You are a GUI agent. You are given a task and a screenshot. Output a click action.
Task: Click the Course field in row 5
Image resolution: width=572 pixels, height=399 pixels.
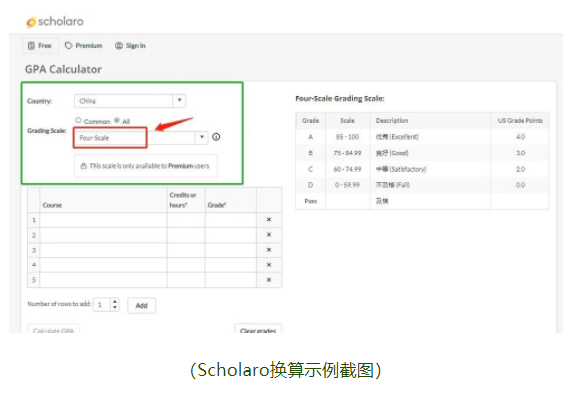click(103, 280)
